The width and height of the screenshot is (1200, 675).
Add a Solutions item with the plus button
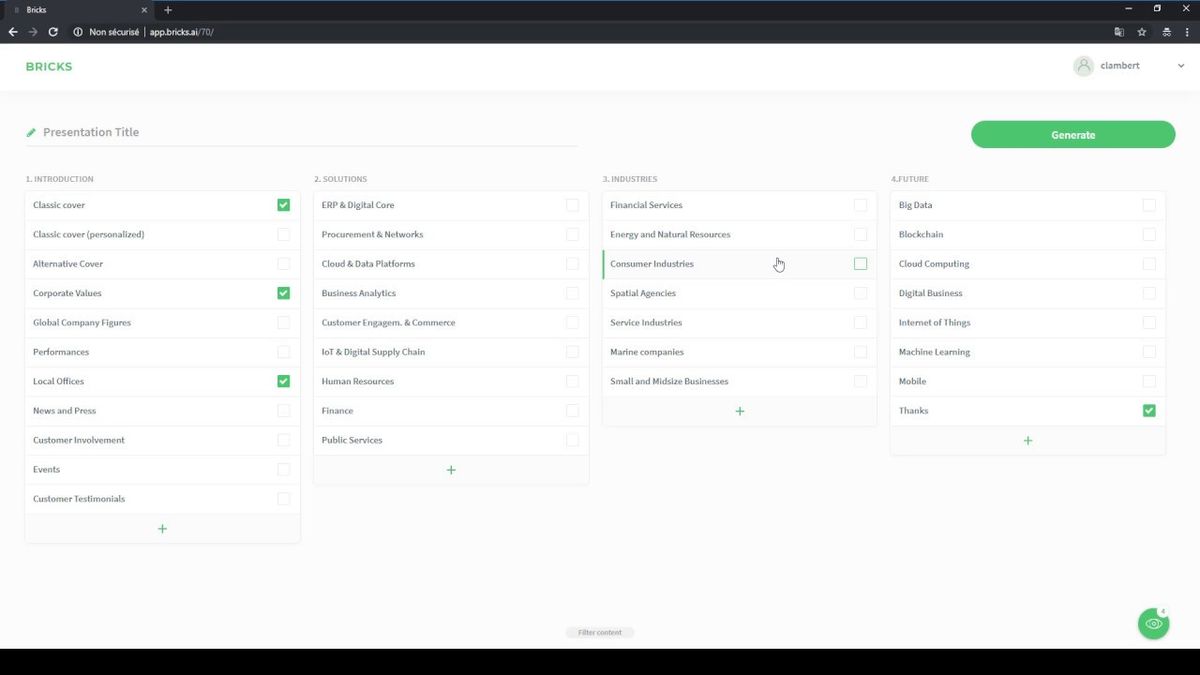450,469
